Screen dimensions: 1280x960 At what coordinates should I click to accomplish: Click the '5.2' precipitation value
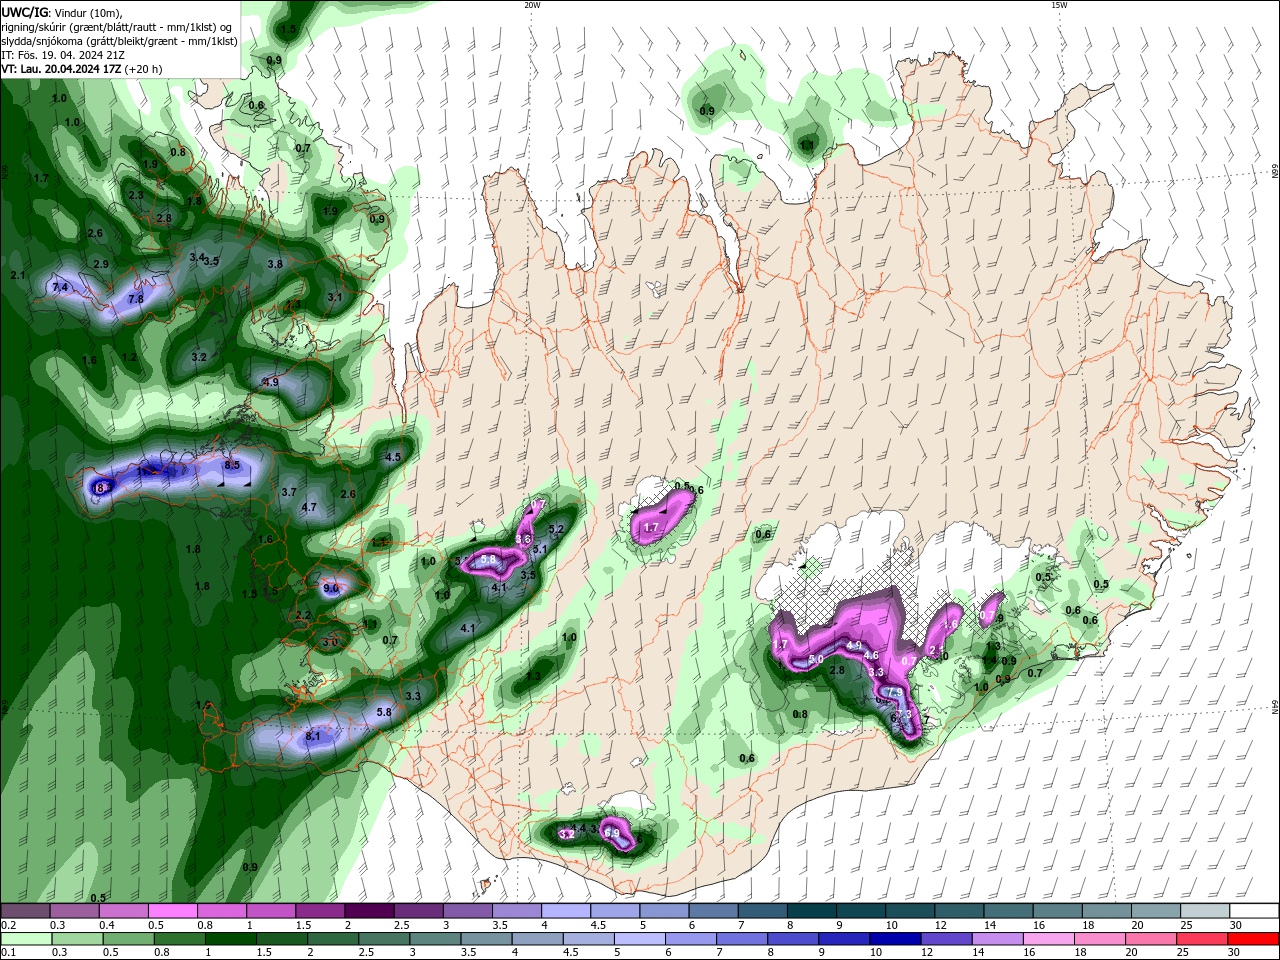(x=557, y=529)
